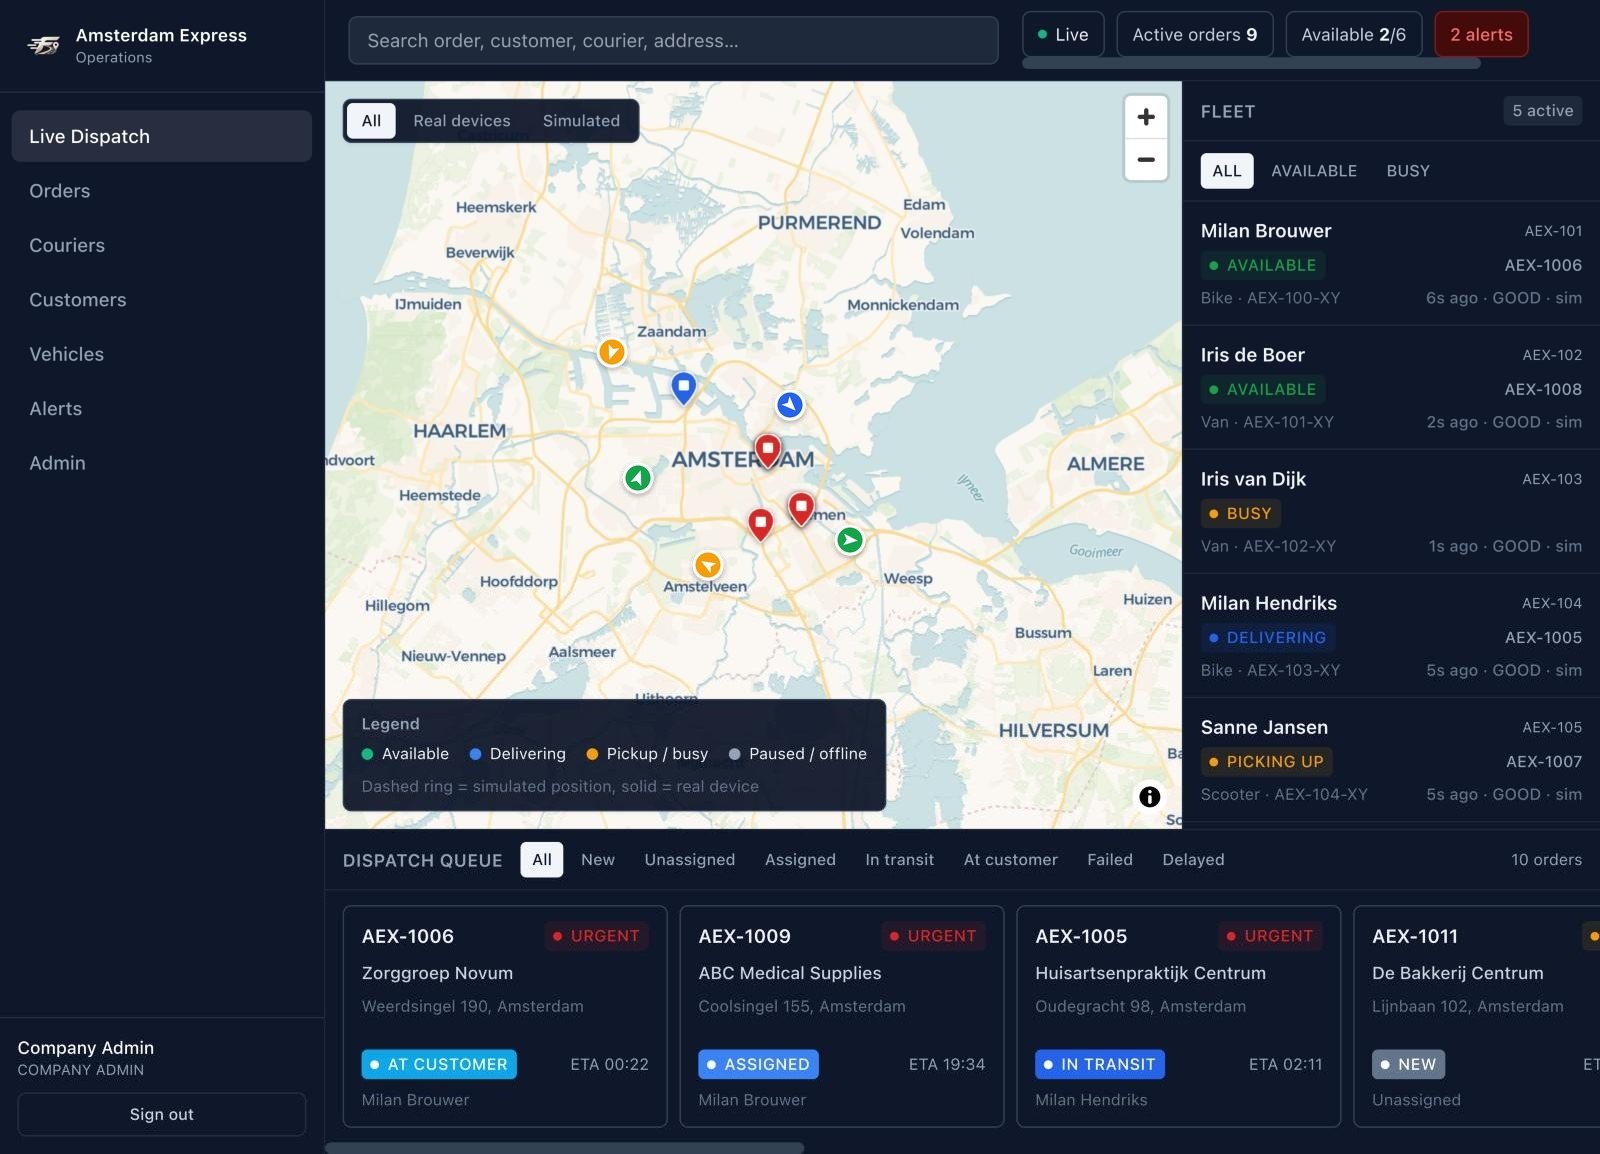Select courier Sanne Jansen in fleet list
The width and height of the screenshot is (1600, 1154).
[1391, 760]
